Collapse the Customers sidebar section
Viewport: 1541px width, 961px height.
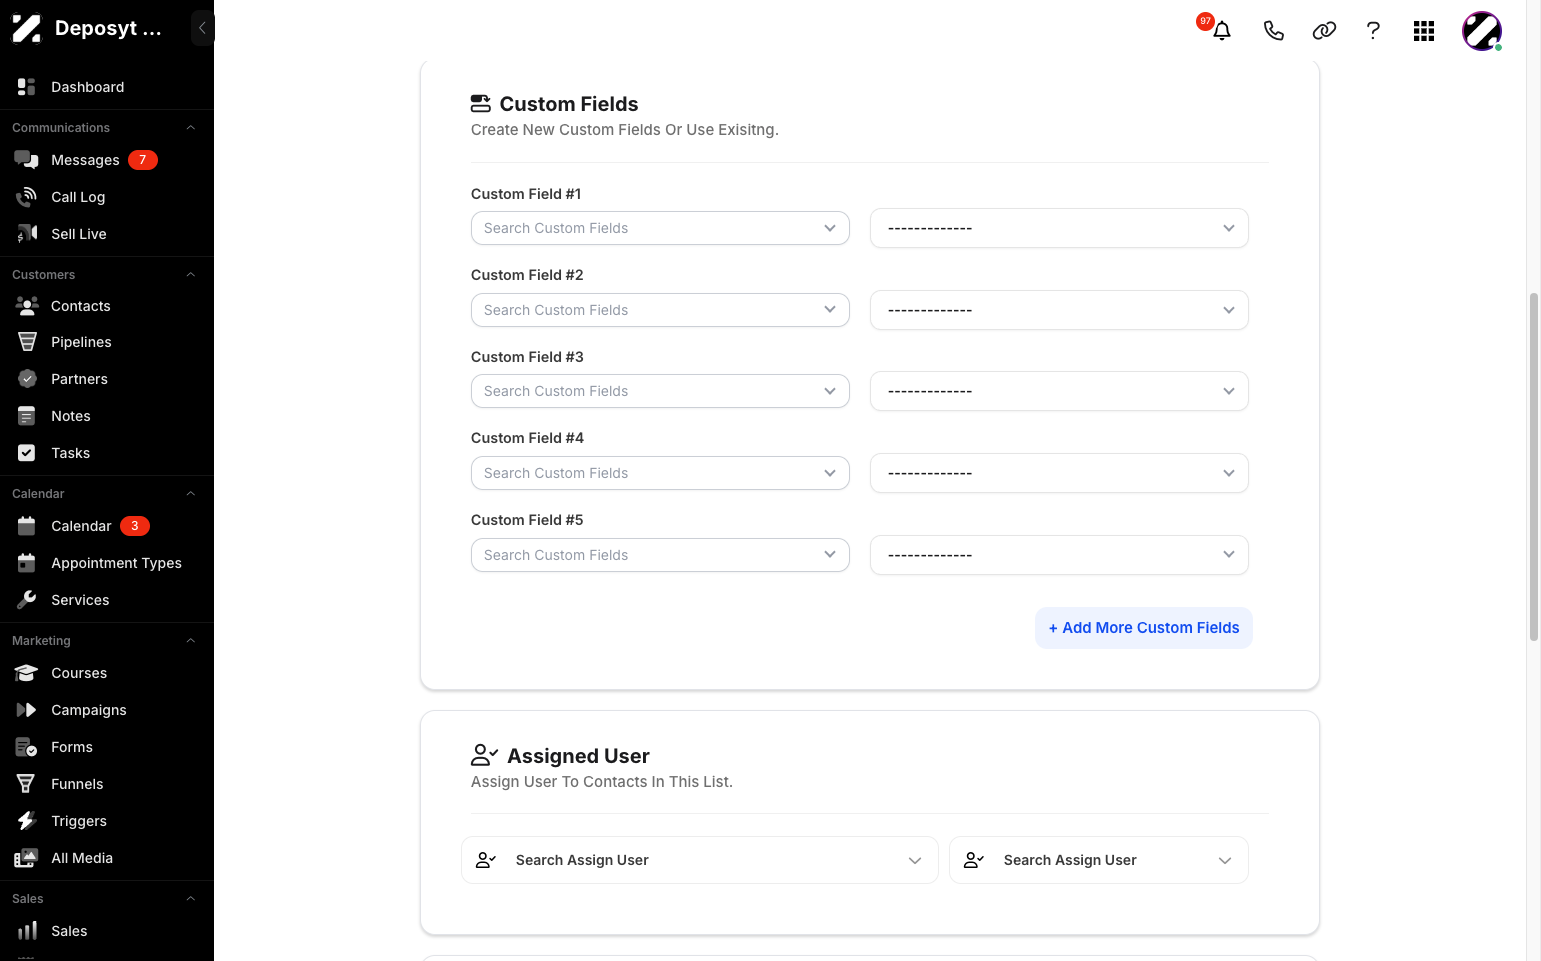point(190,275)
